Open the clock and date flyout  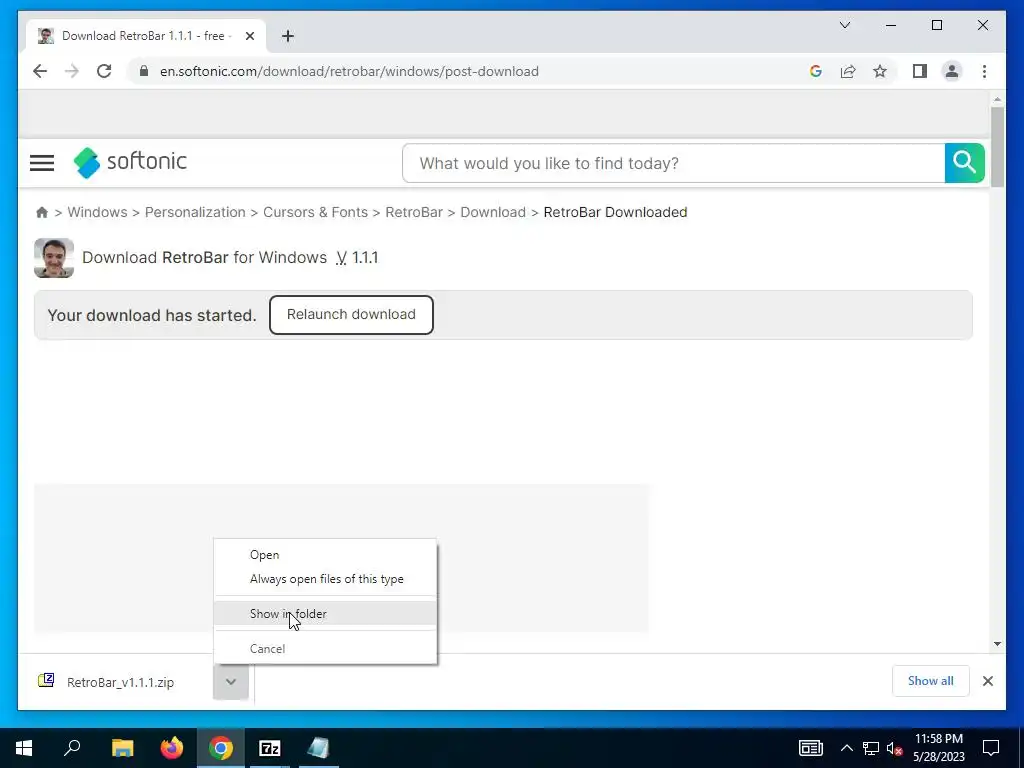click(x=938, y=748)
